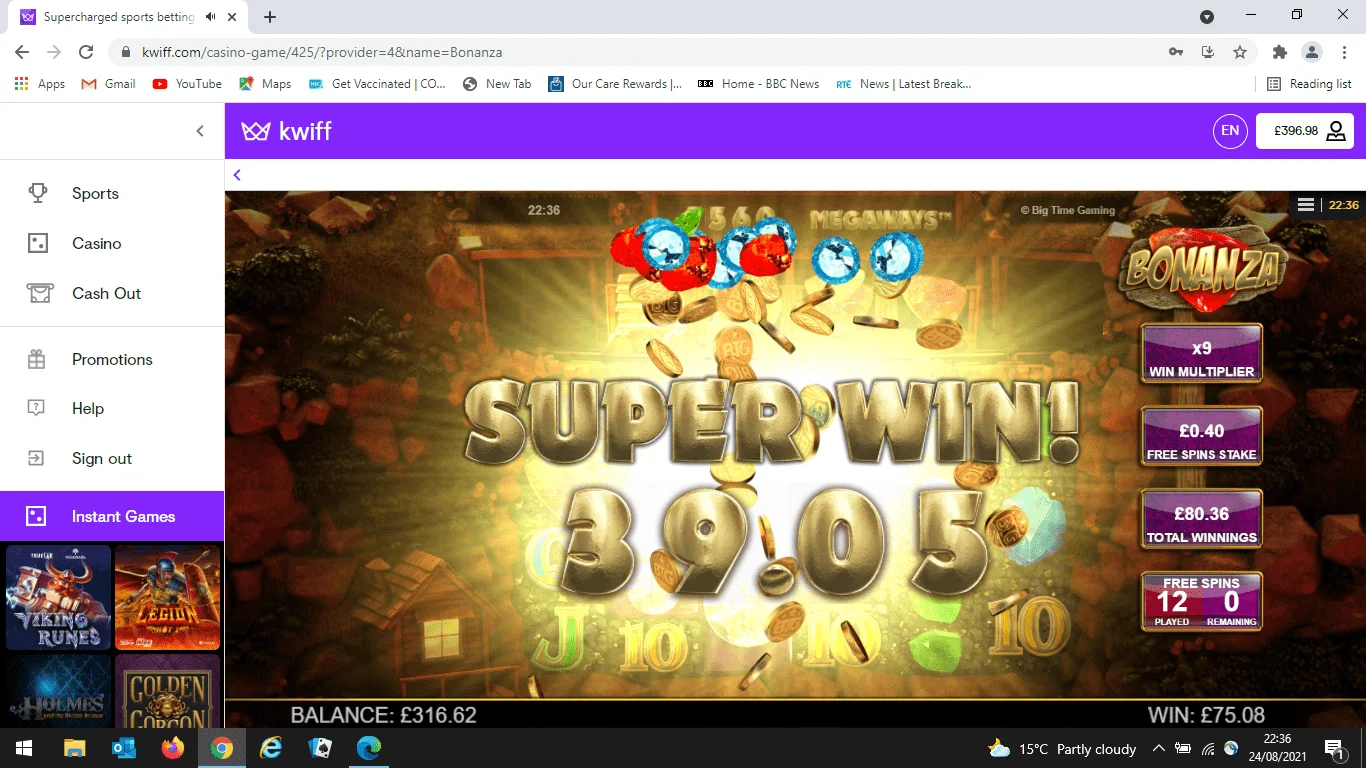Open tab search dropdown arrow
This screenshot has height=768, width=1366.
click(x=1207, y=17)
